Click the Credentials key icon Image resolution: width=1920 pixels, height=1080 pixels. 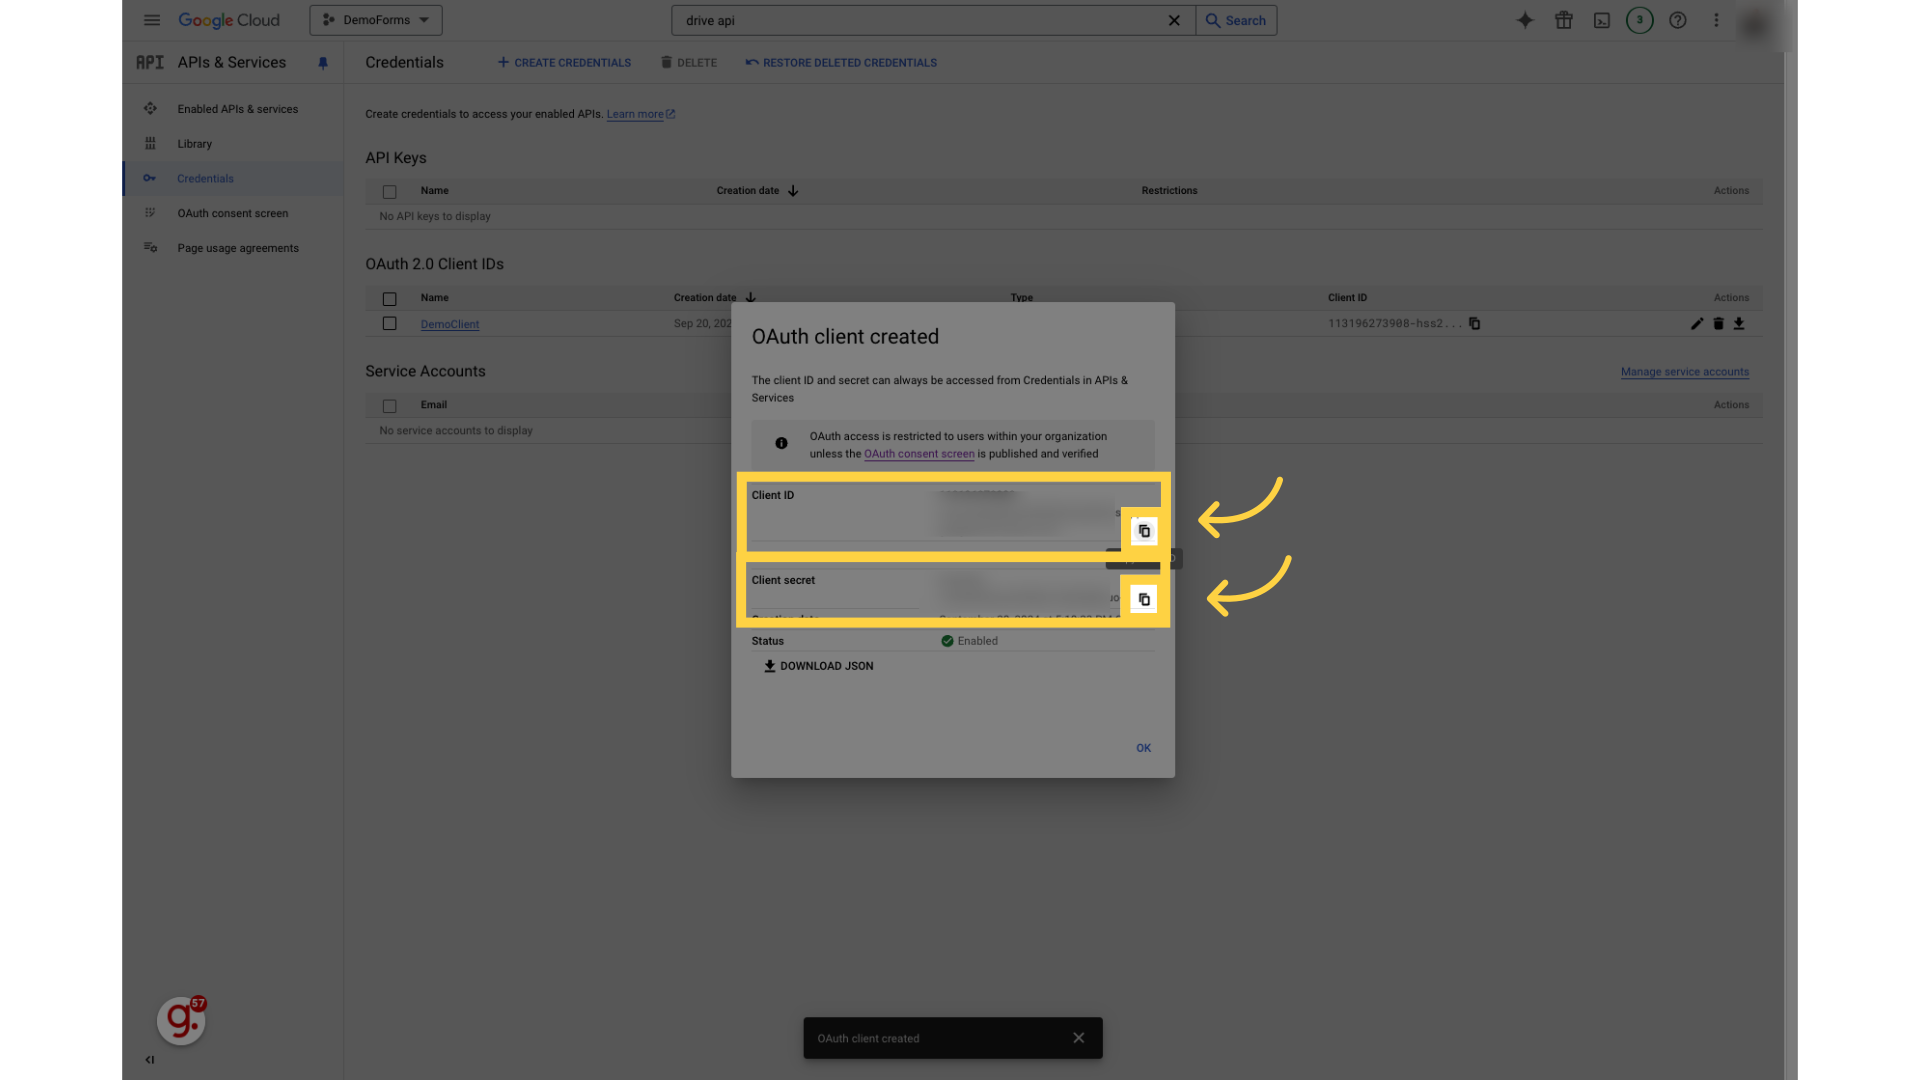point(150,179)
